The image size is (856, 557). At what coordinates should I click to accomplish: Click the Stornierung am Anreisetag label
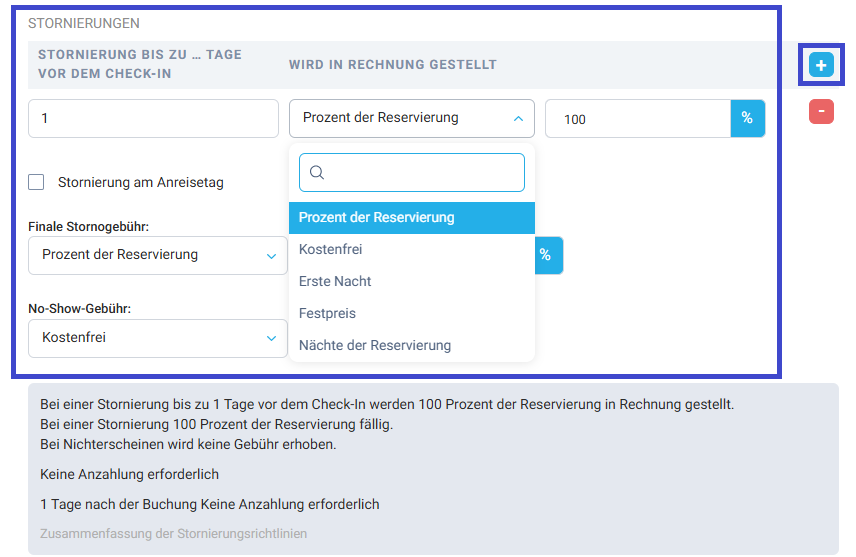pyautogui.click(x=141, y=182)
